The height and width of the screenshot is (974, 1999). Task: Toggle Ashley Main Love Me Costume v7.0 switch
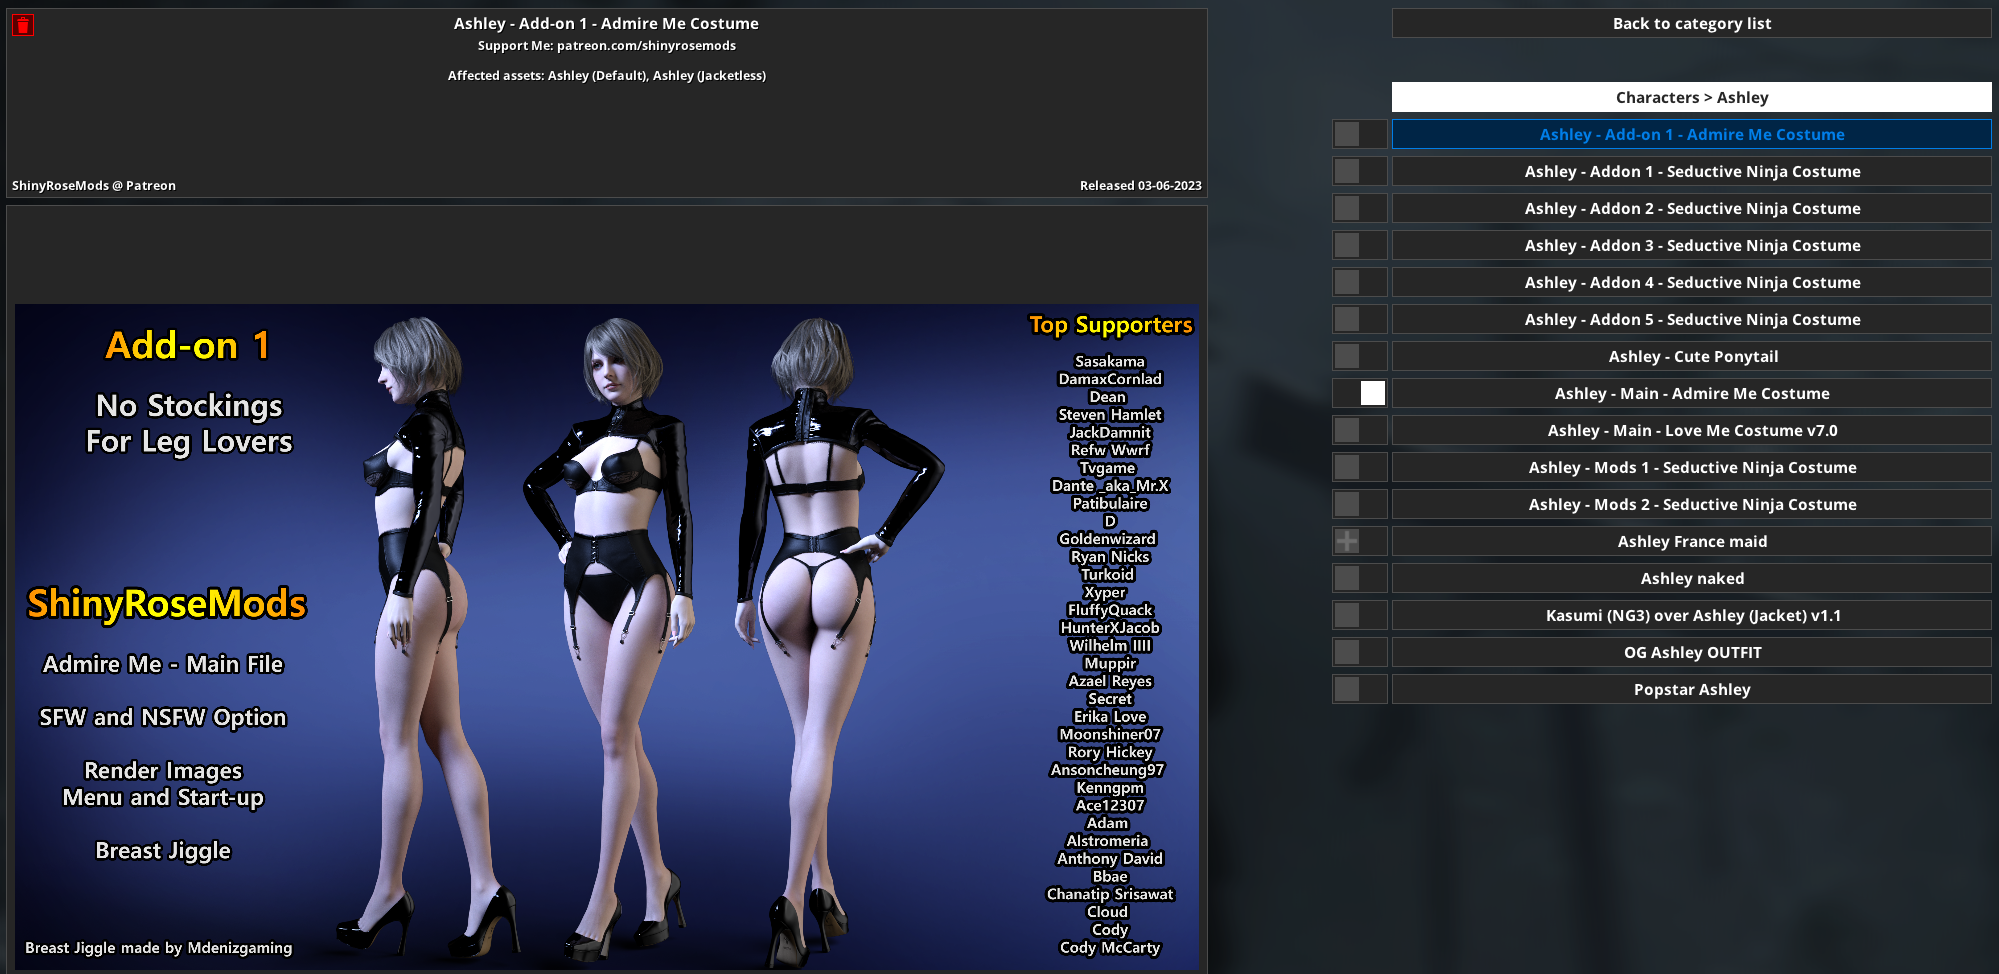[x=1360, y=430]
